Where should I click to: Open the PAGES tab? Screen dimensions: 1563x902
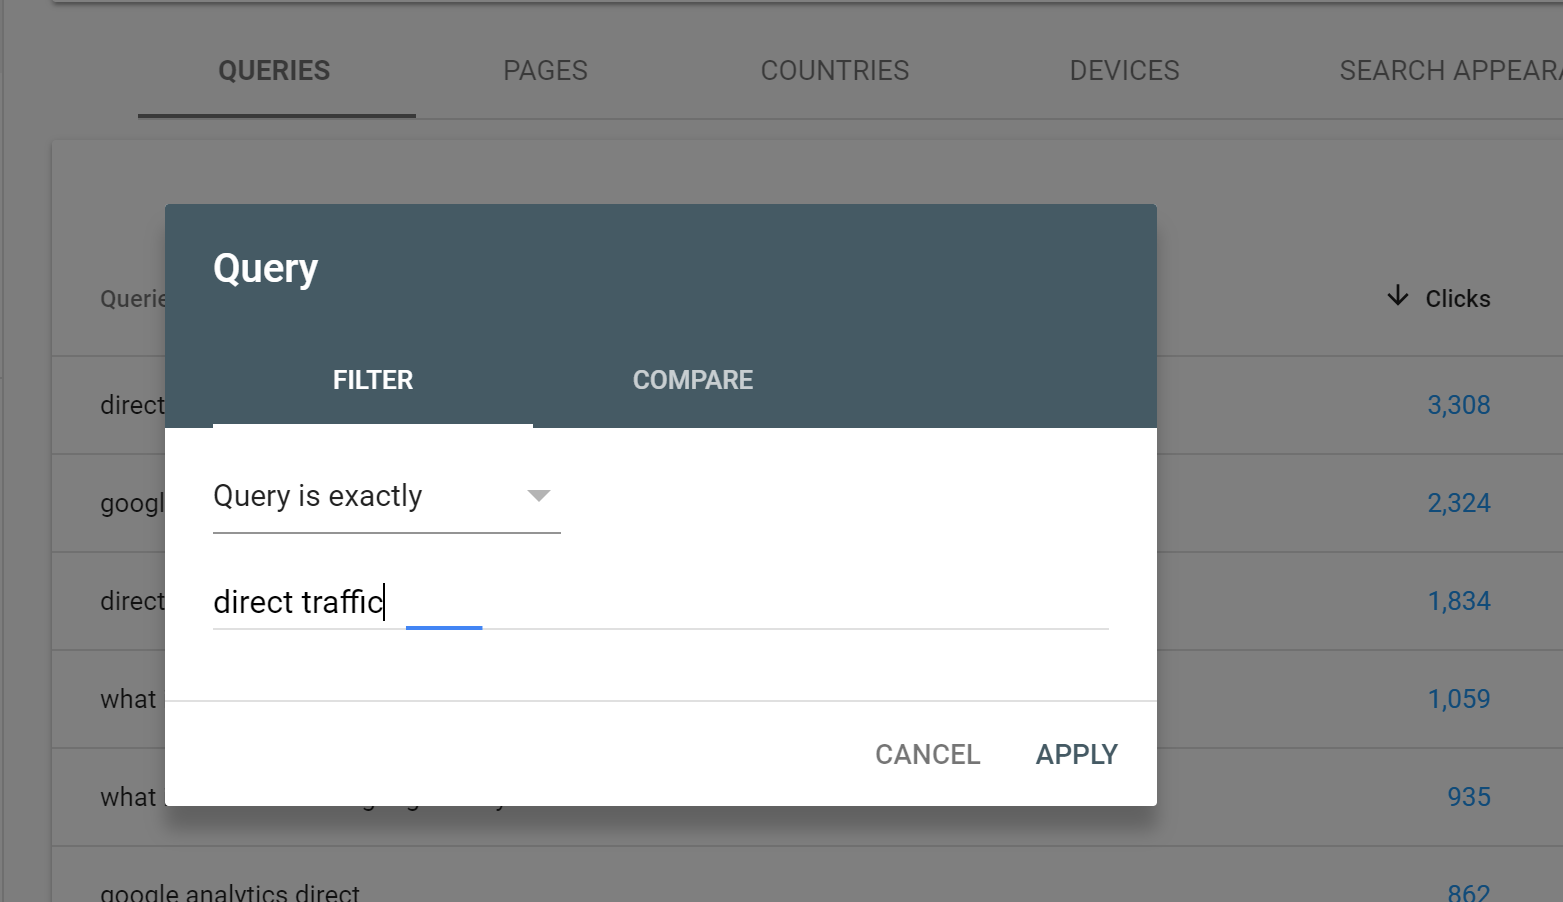[545, 71]
